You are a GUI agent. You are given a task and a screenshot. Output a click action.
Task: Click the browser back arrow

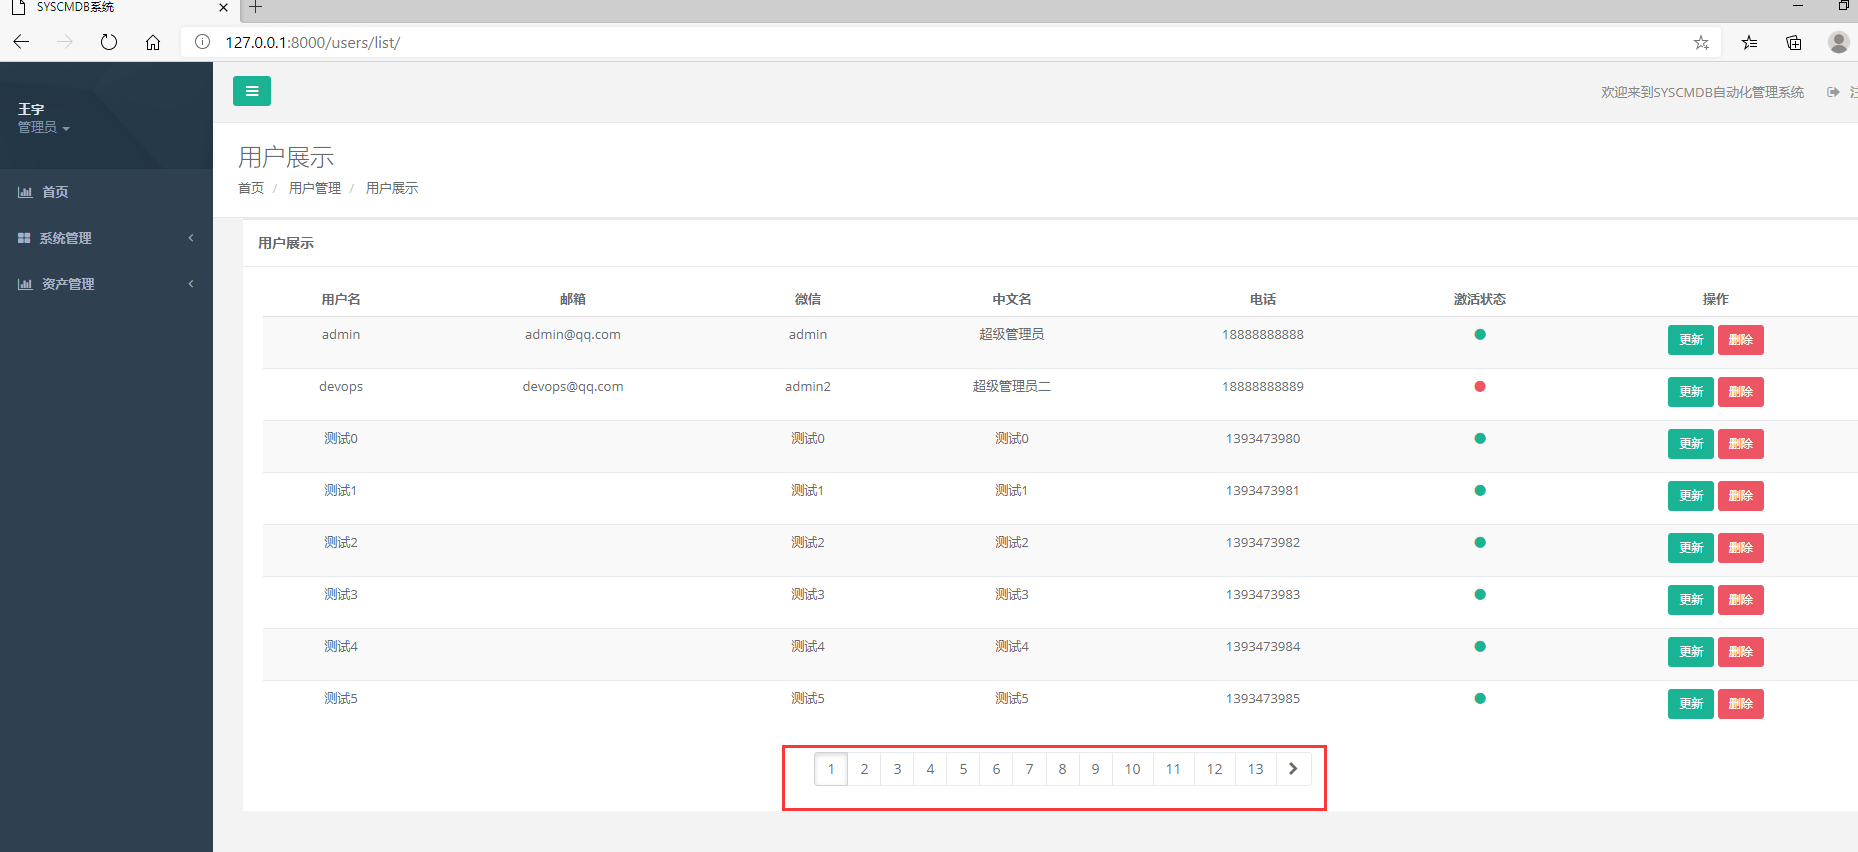[21, 42]
